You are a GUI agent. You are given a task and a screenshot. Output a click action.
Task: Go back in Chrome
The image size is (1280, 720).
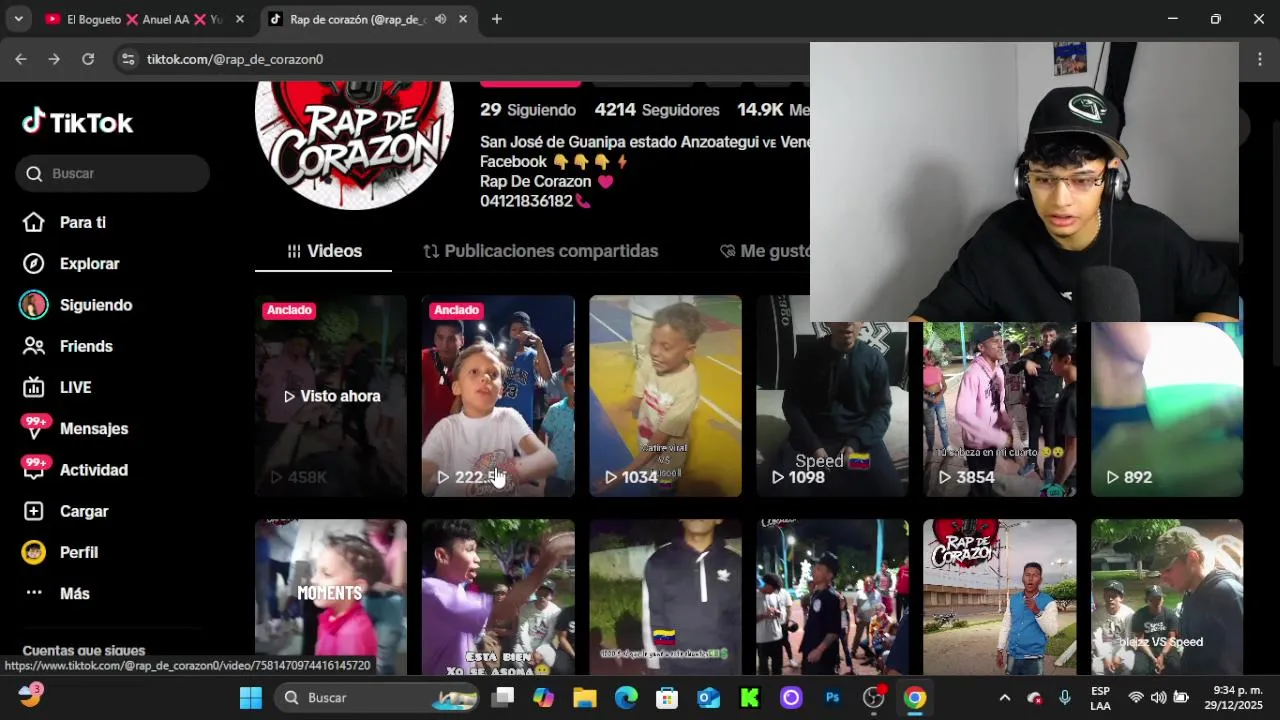[21, 59]
